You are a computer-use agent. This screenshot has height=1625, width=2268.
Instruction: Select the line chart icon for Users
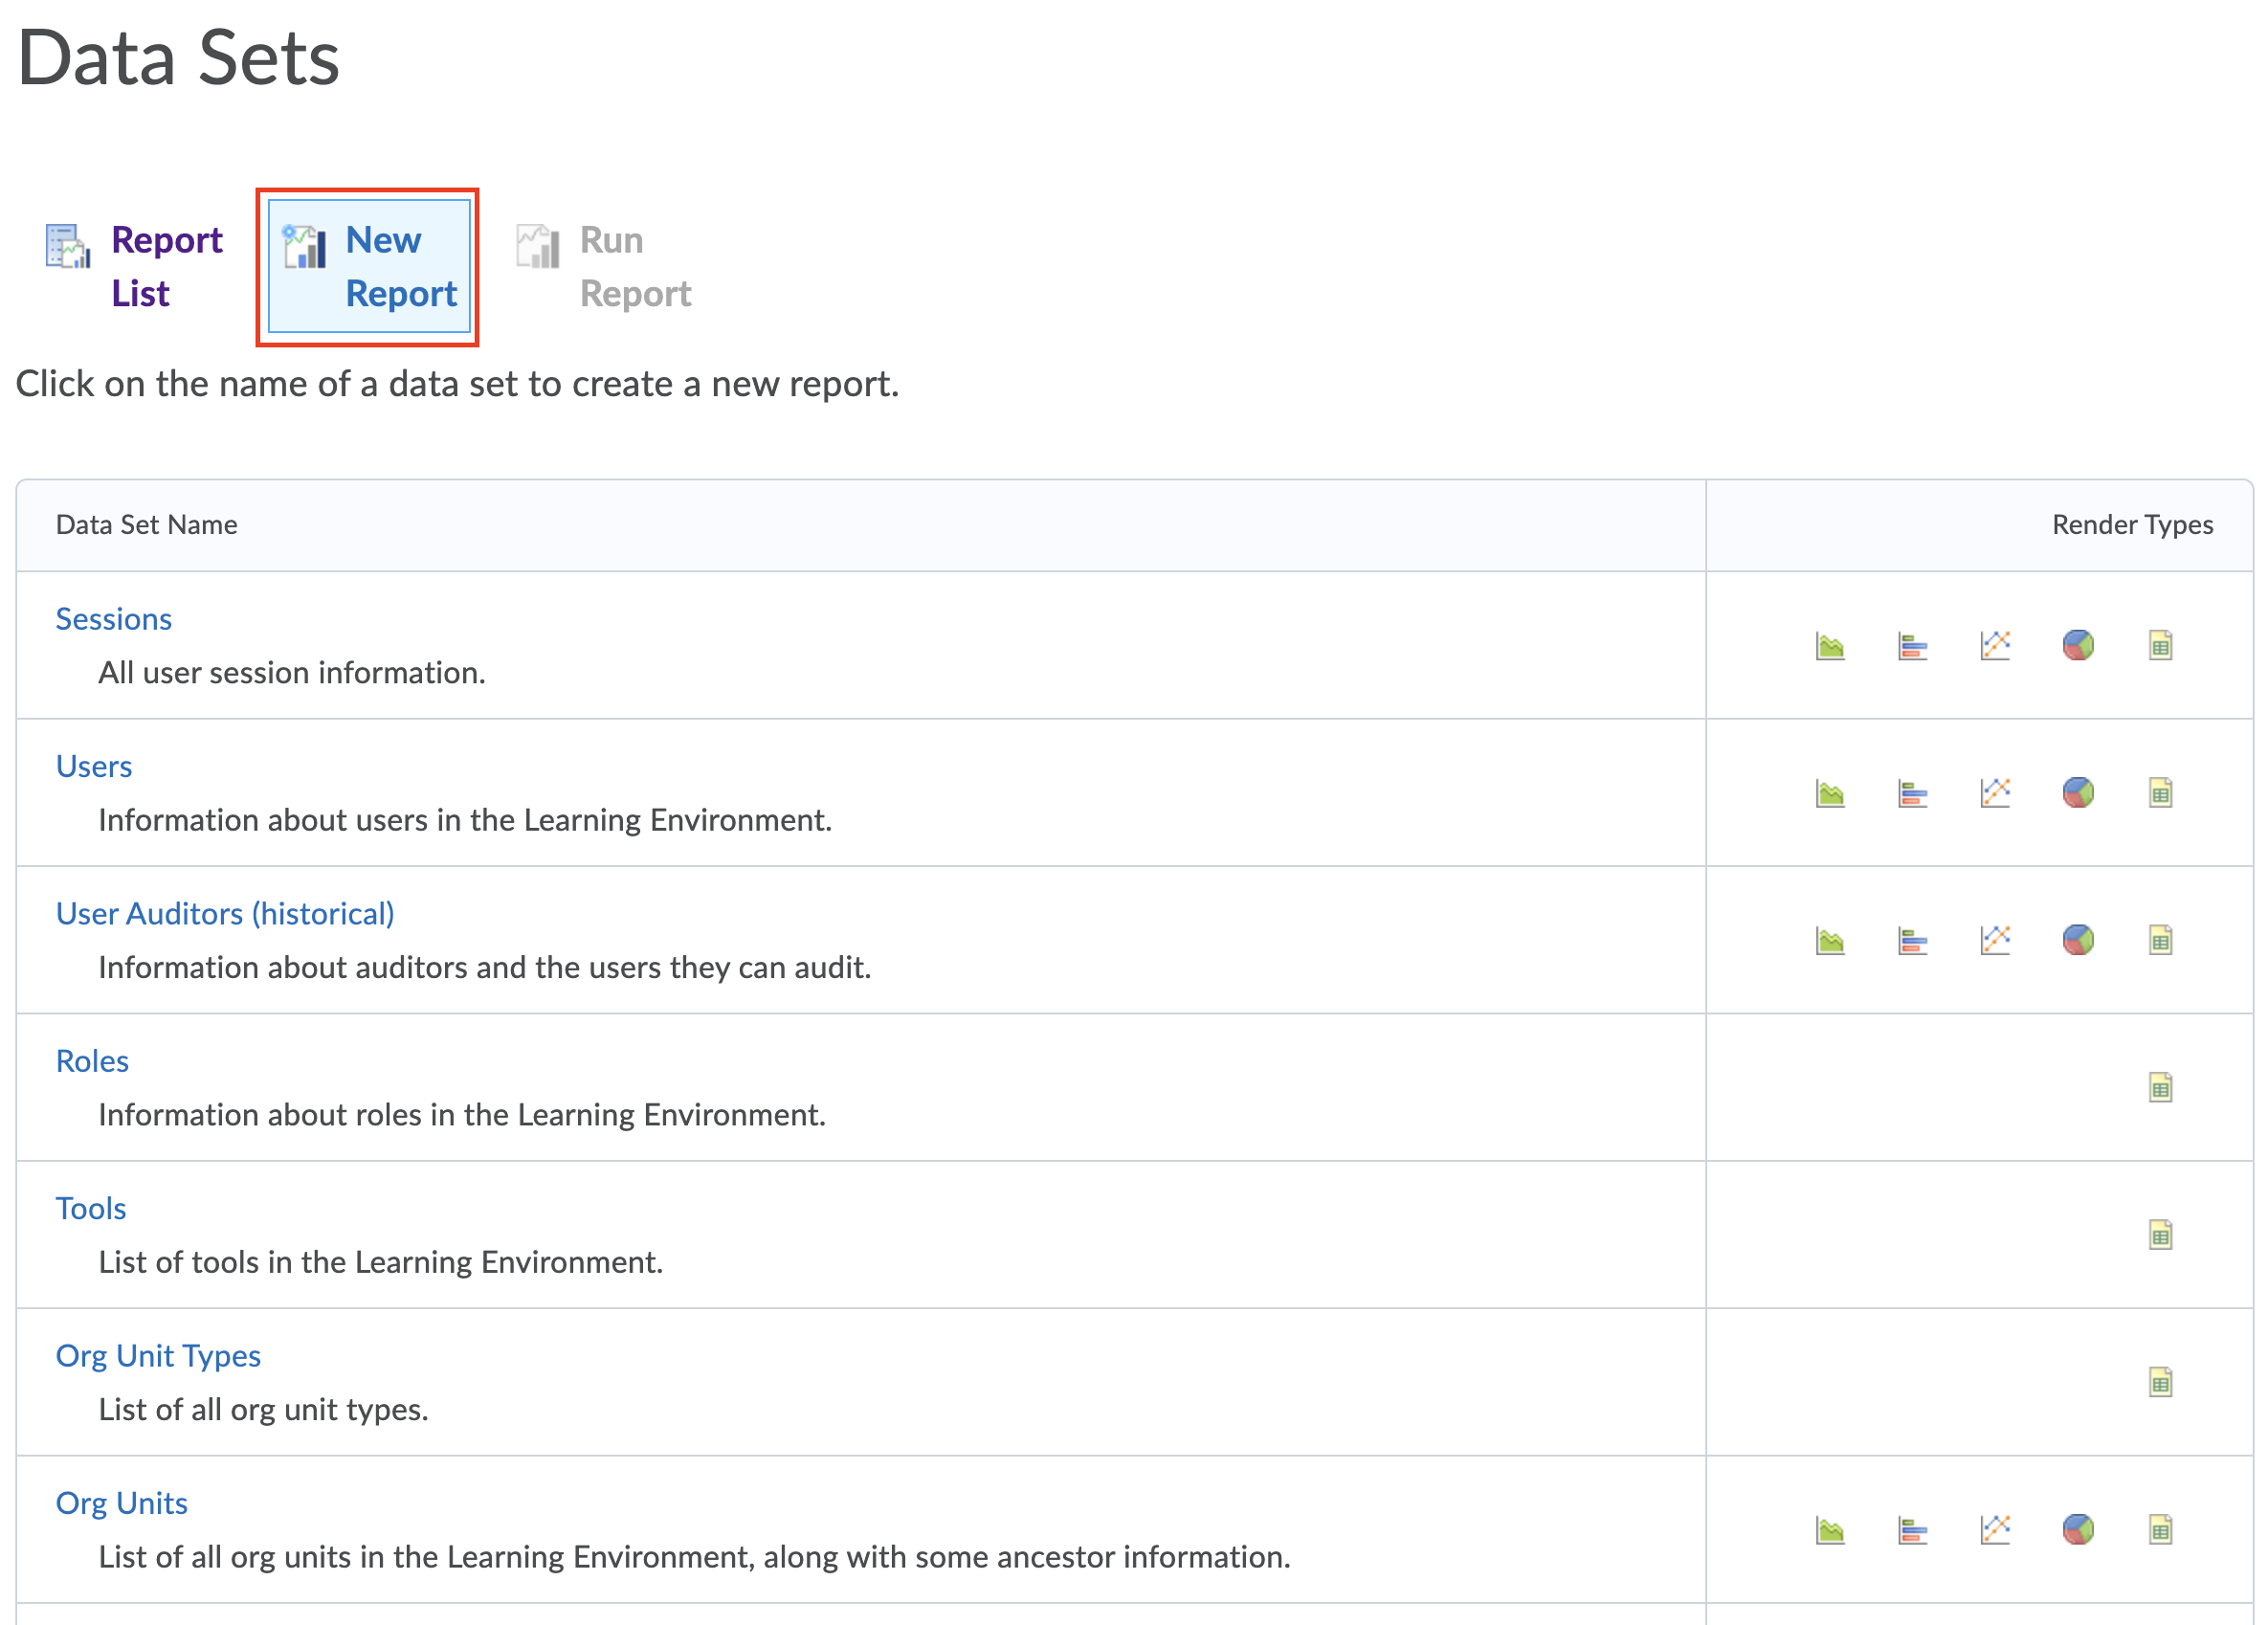(1995, 793)
